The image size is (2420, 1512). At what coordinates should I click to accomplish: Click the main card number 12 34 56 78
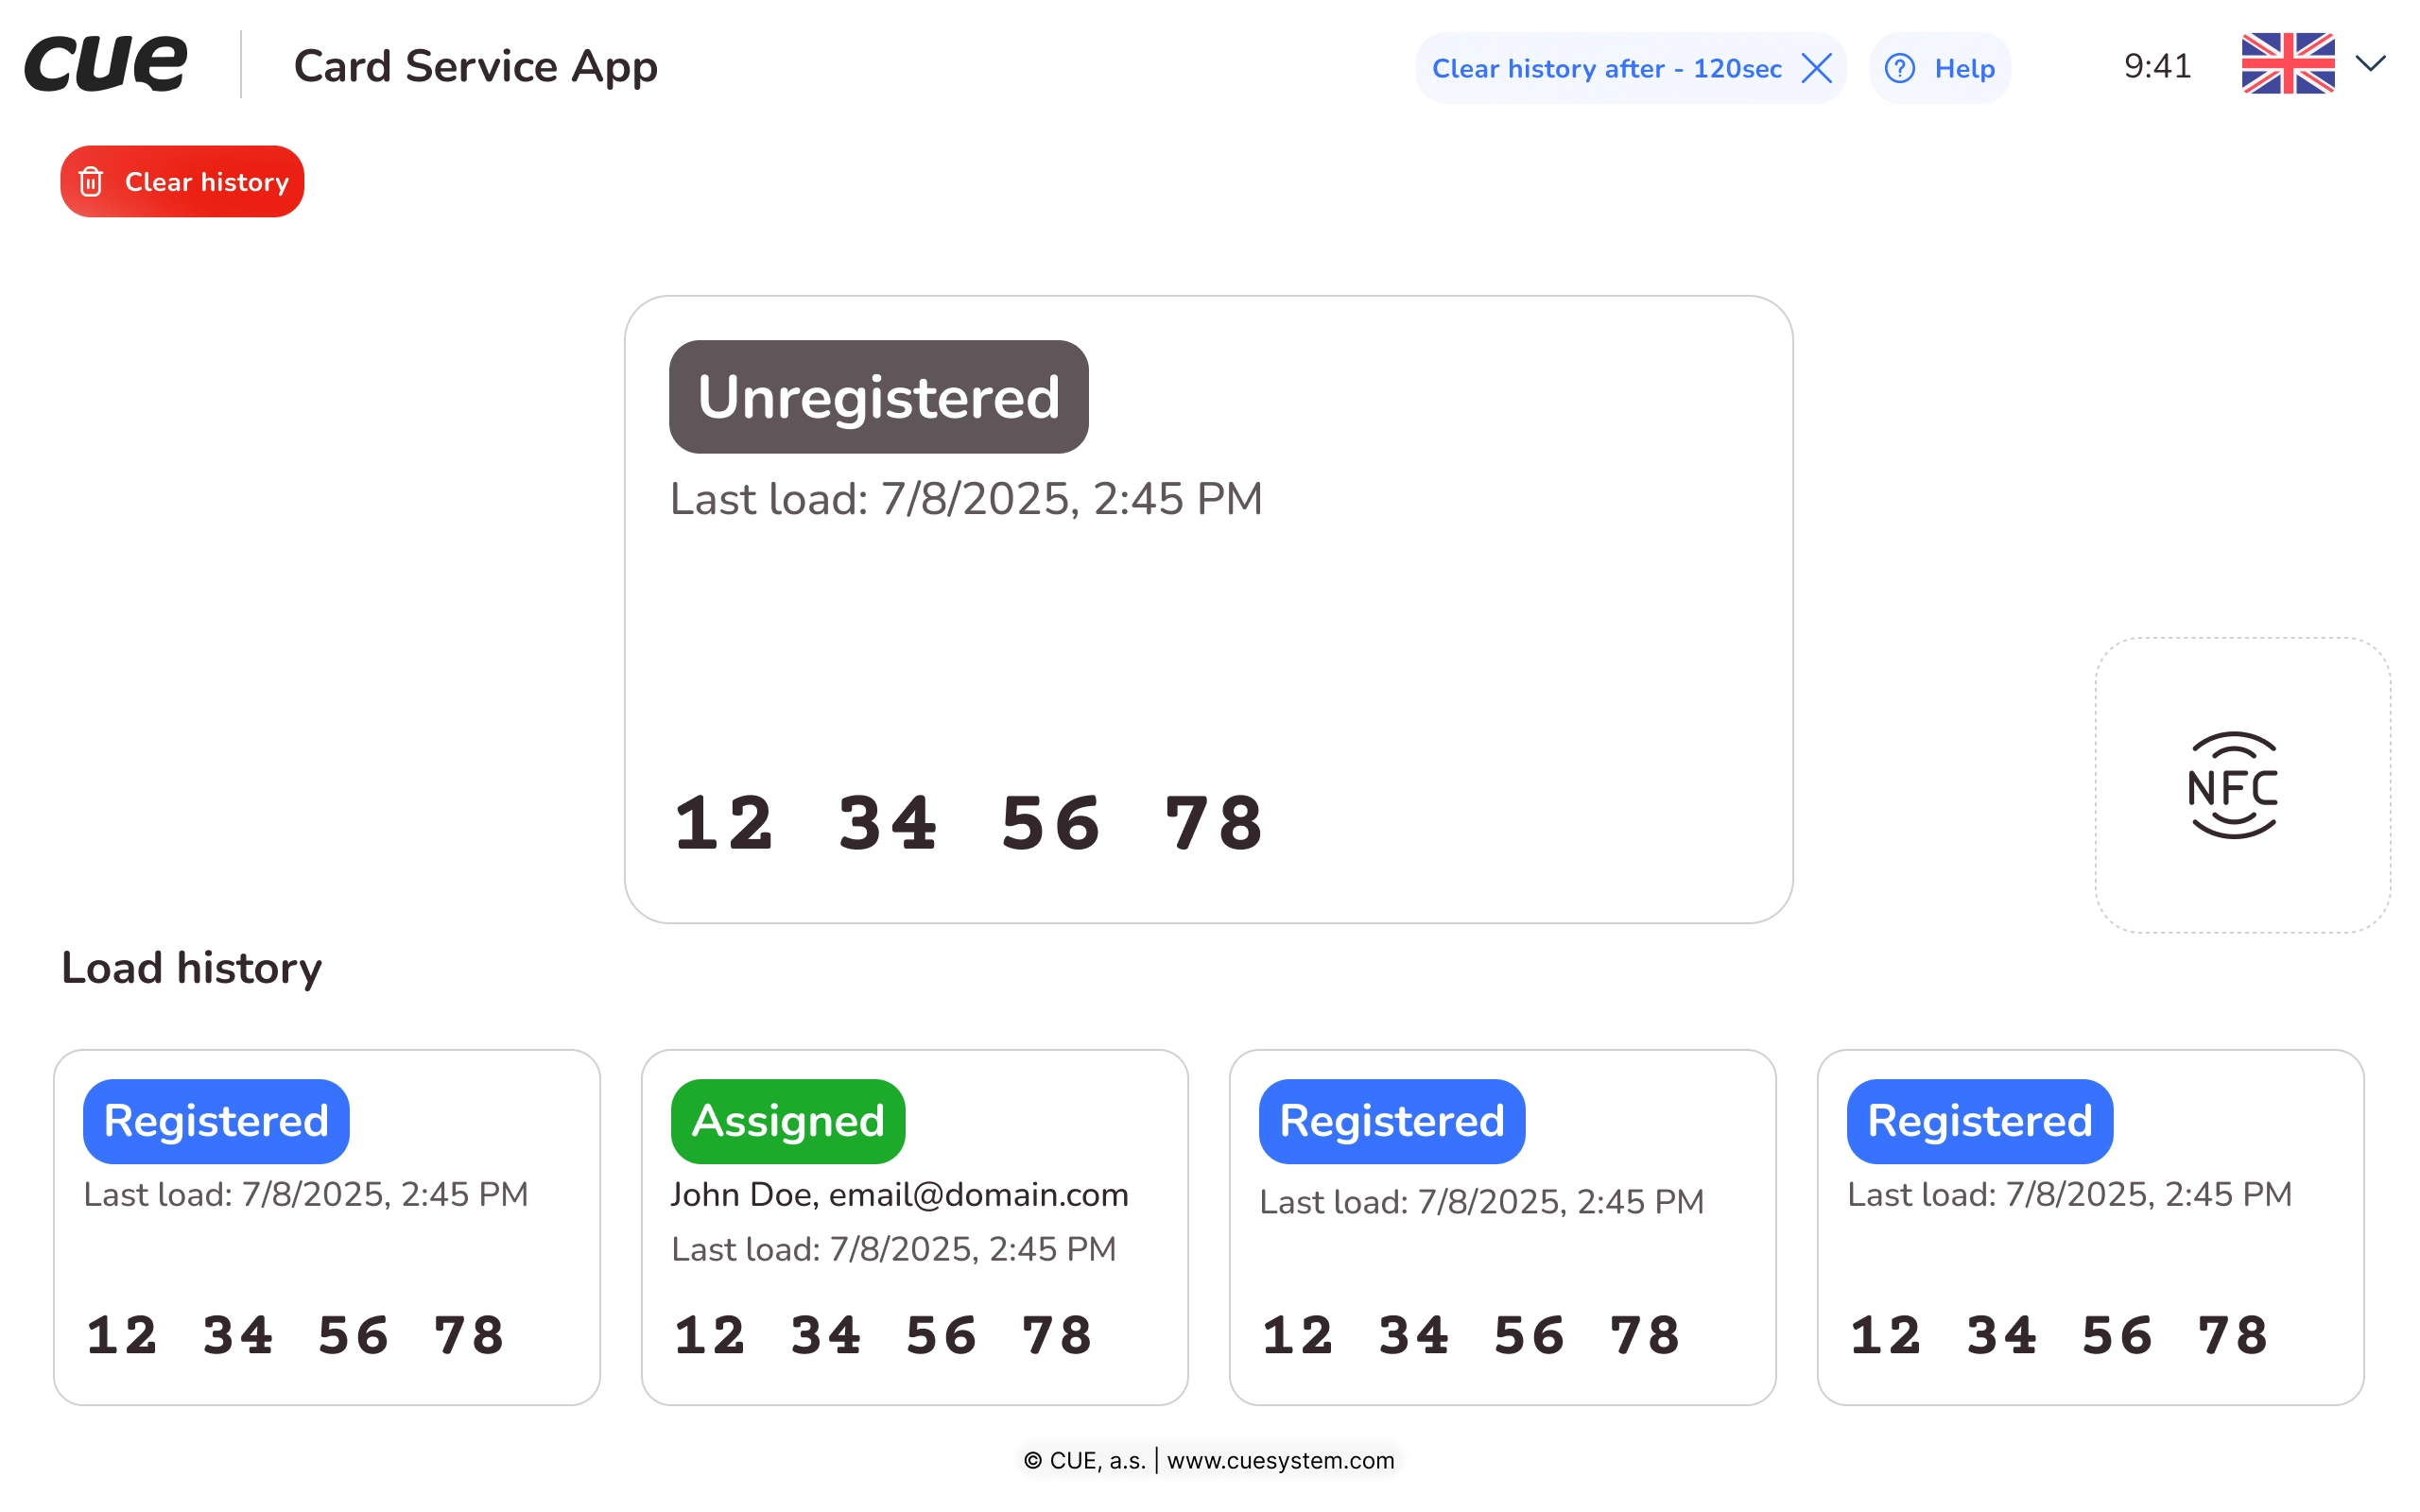click(x=969, y=824)
